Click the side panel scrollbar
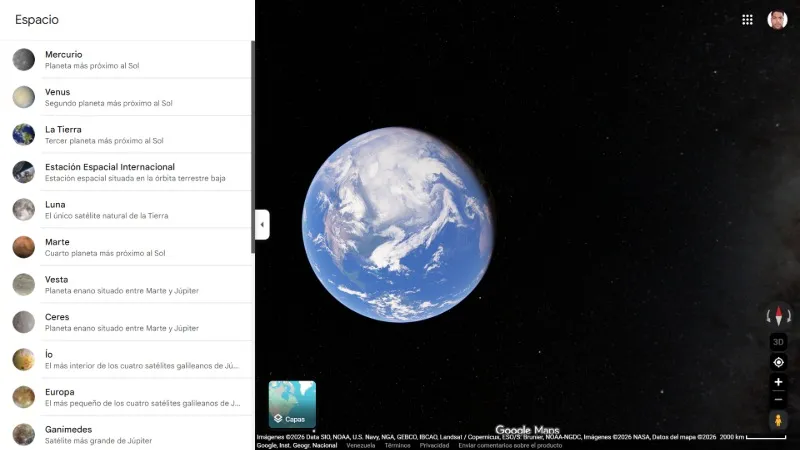The width and height of the screenshot is (800, 450). pyautogui.click(x=253, y=147)
